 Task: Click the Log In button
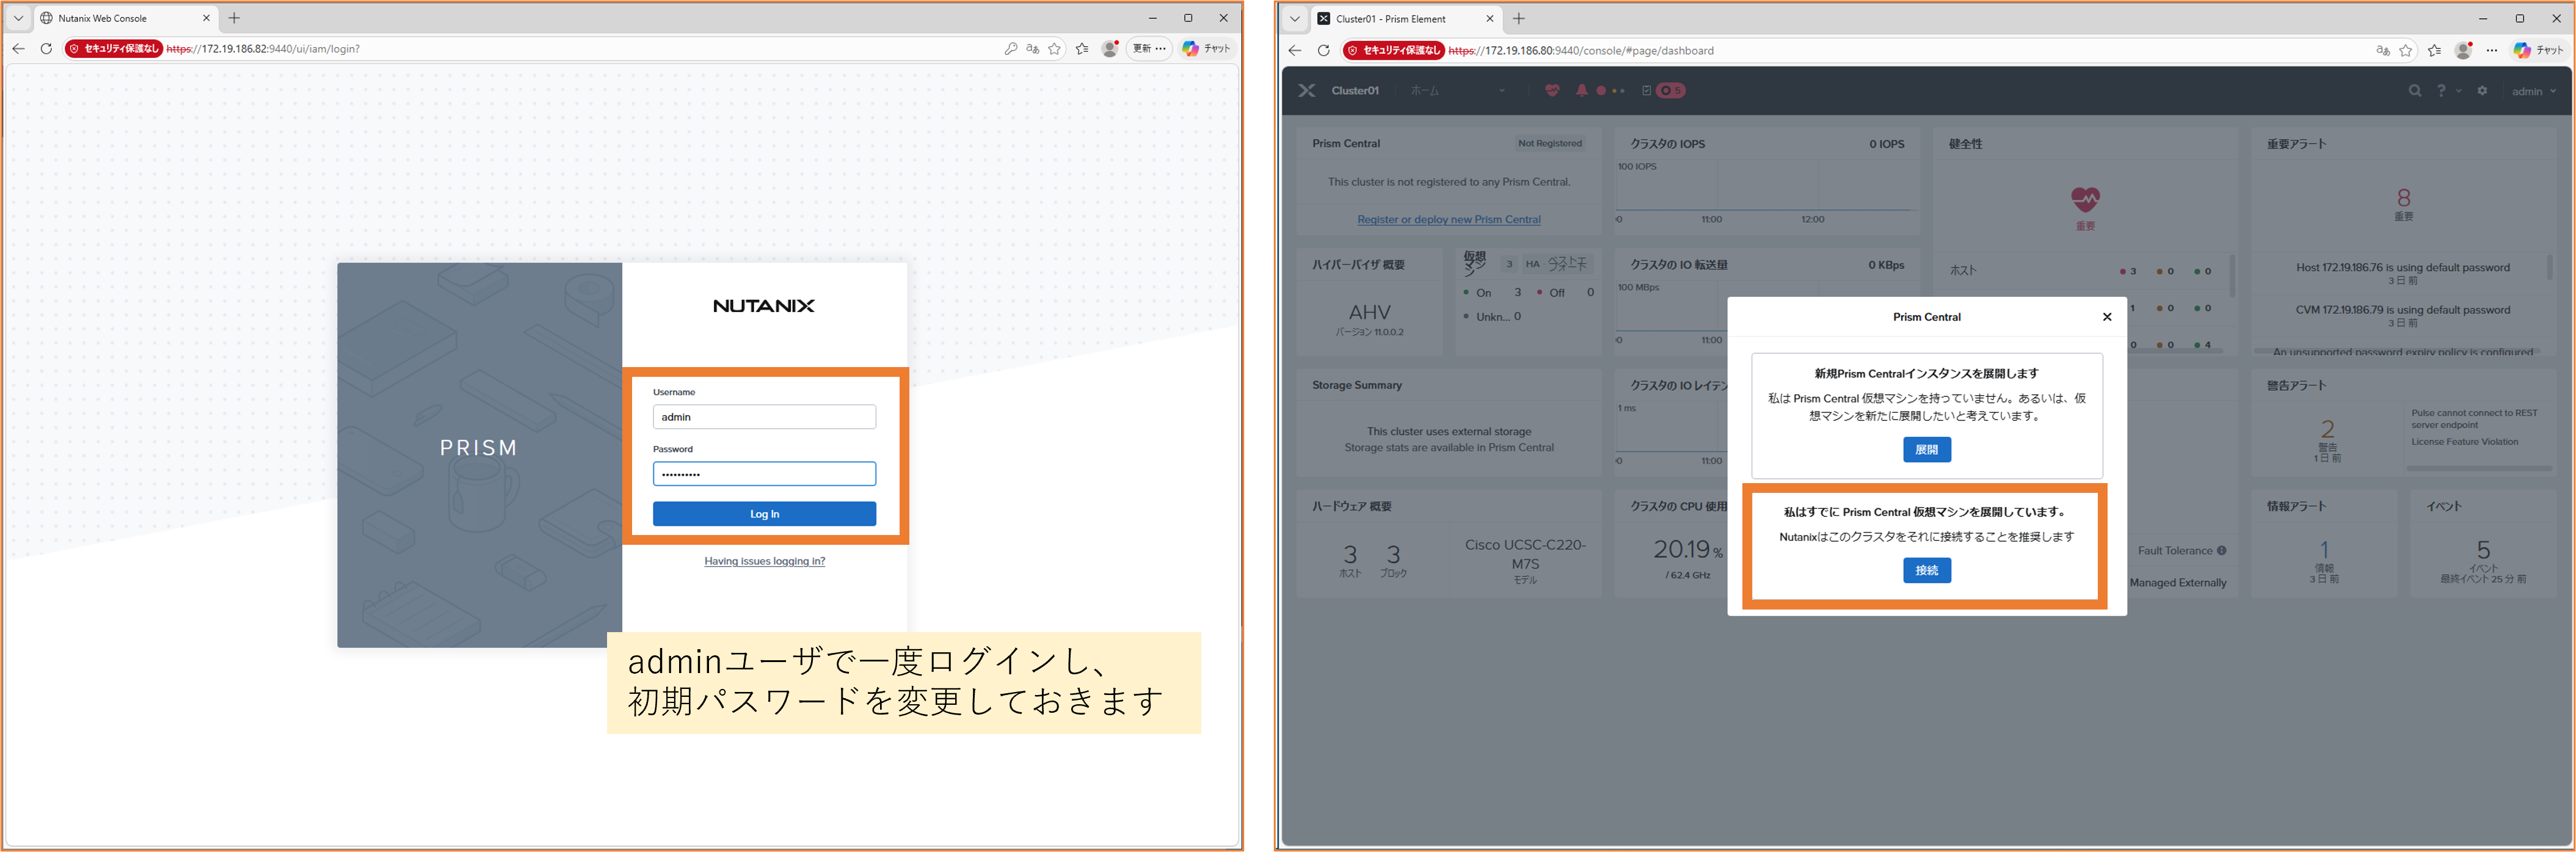(764, 513)
